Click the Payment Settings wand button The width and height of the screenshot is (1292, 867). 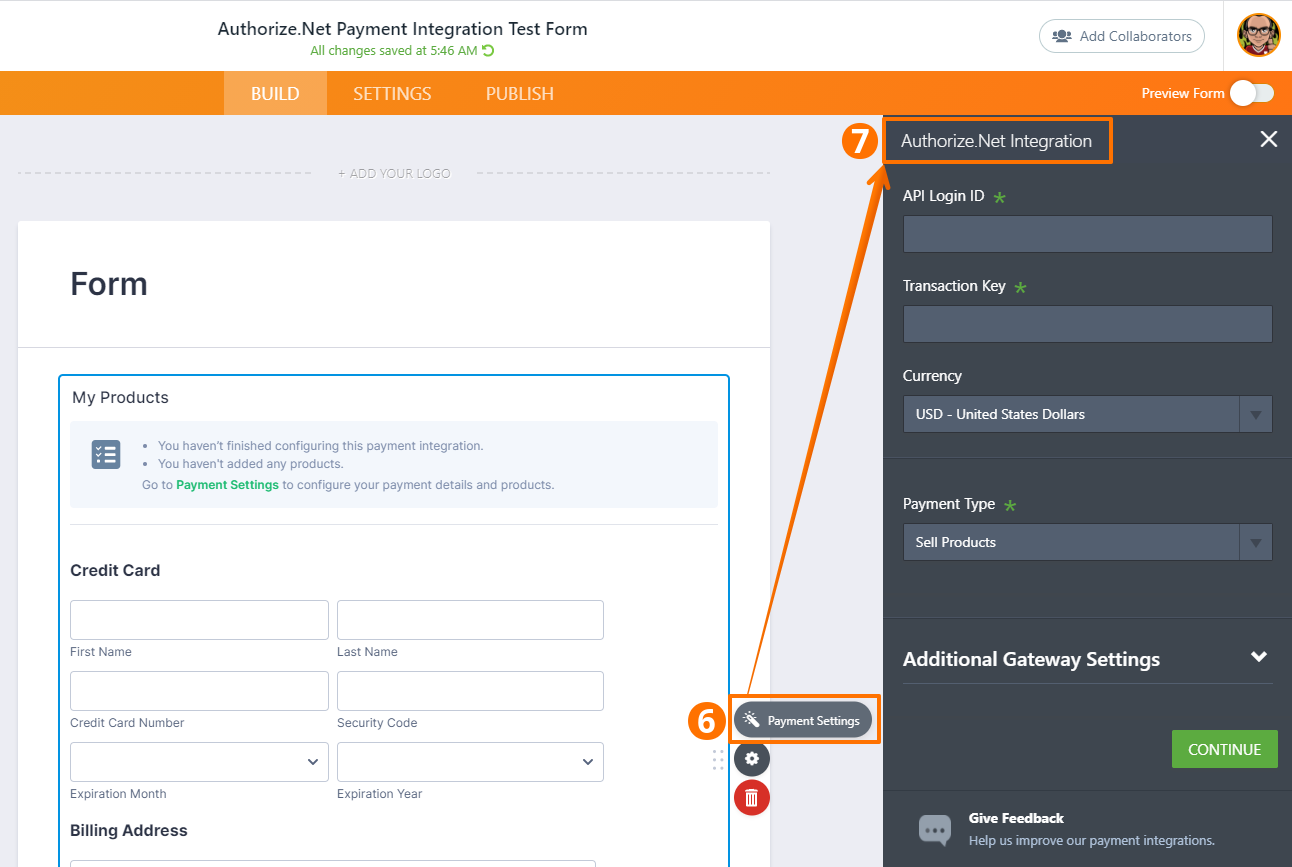point(803,720)
